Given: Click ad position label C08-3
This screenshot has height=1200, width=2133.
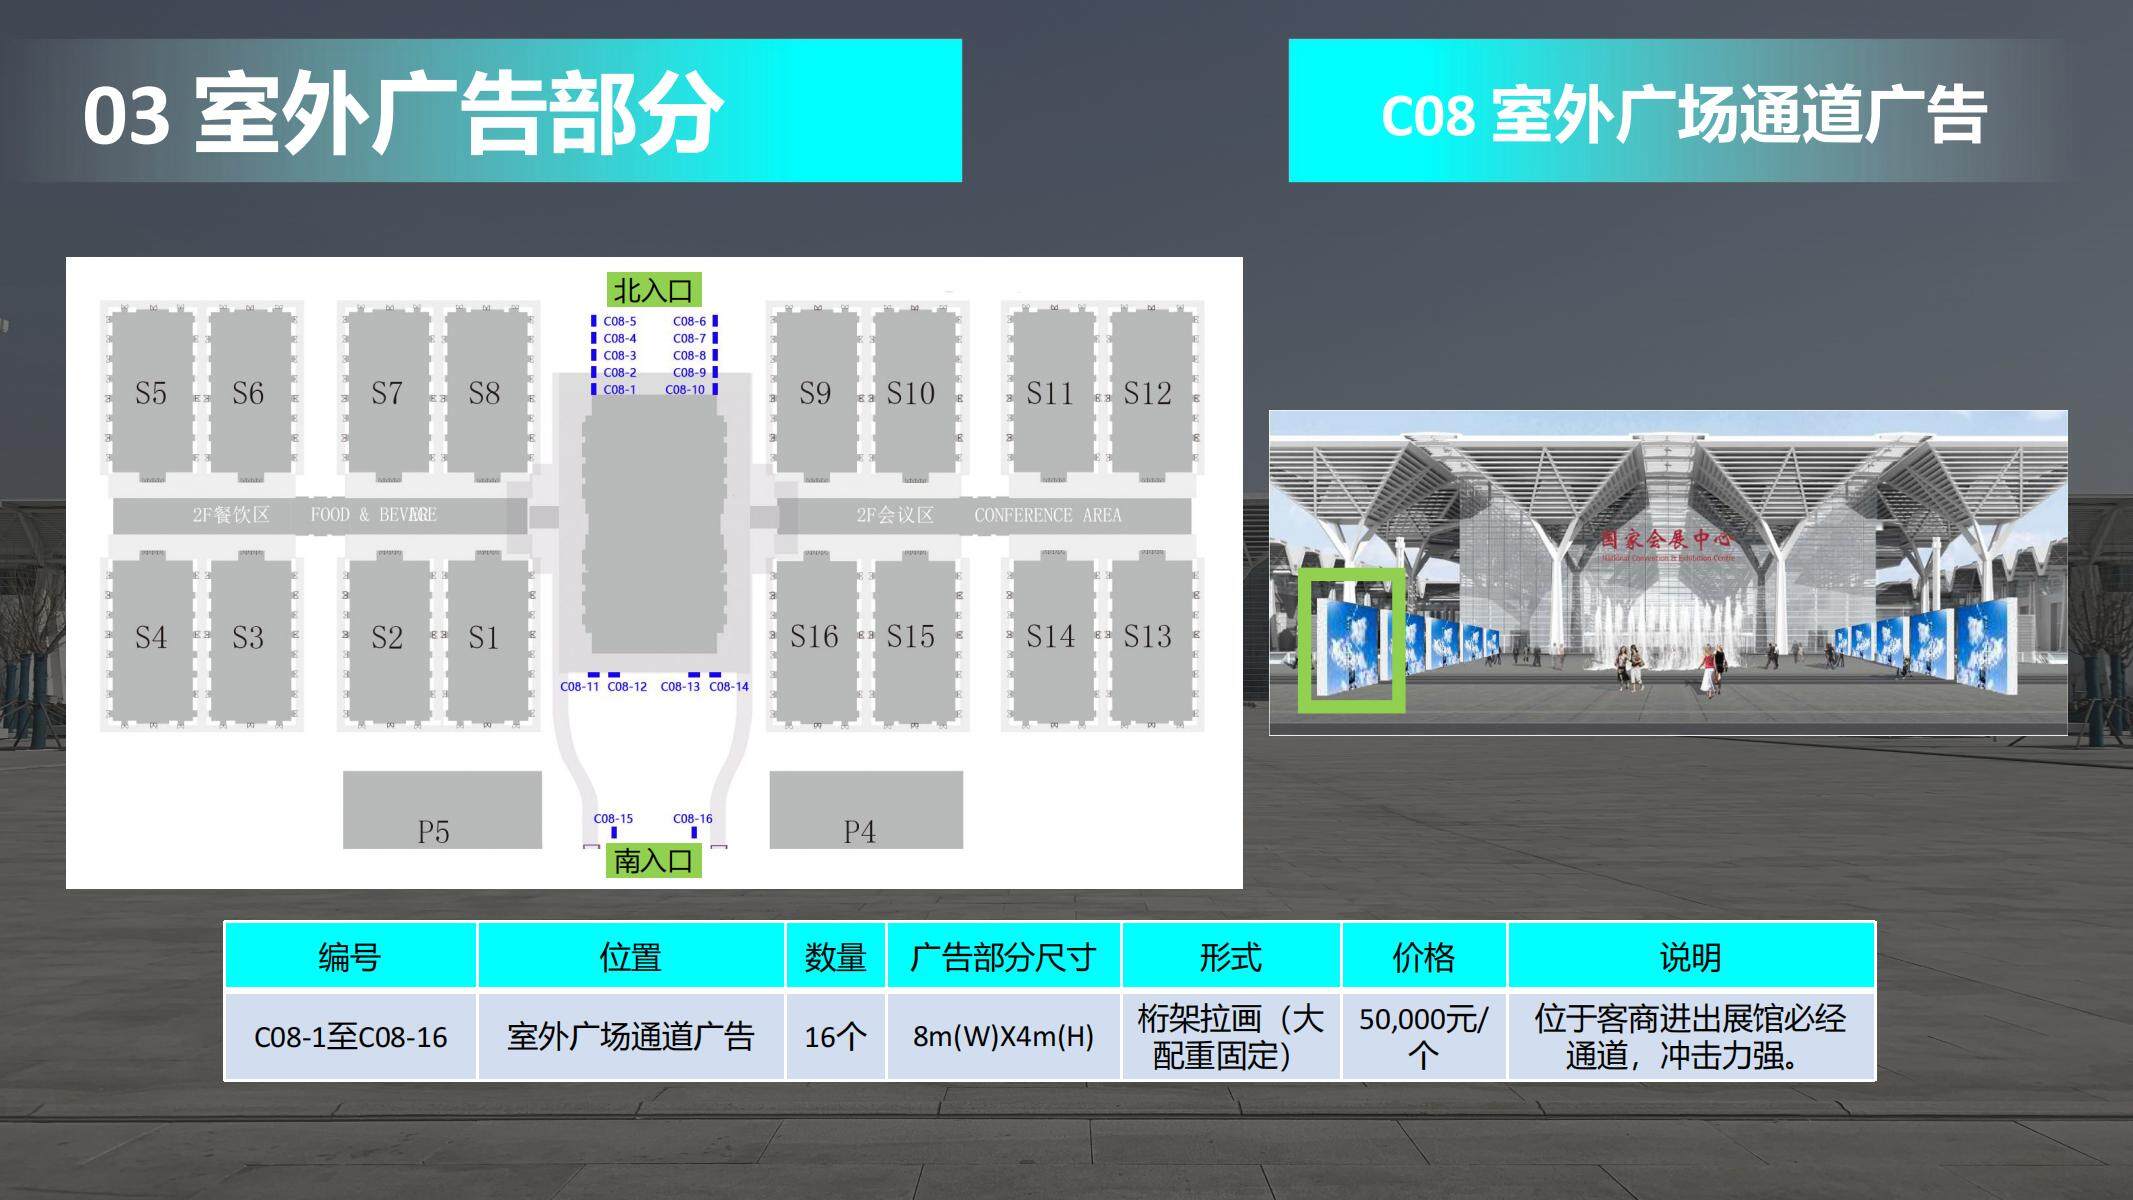Looking at the screenshot, I should (620, 355).
